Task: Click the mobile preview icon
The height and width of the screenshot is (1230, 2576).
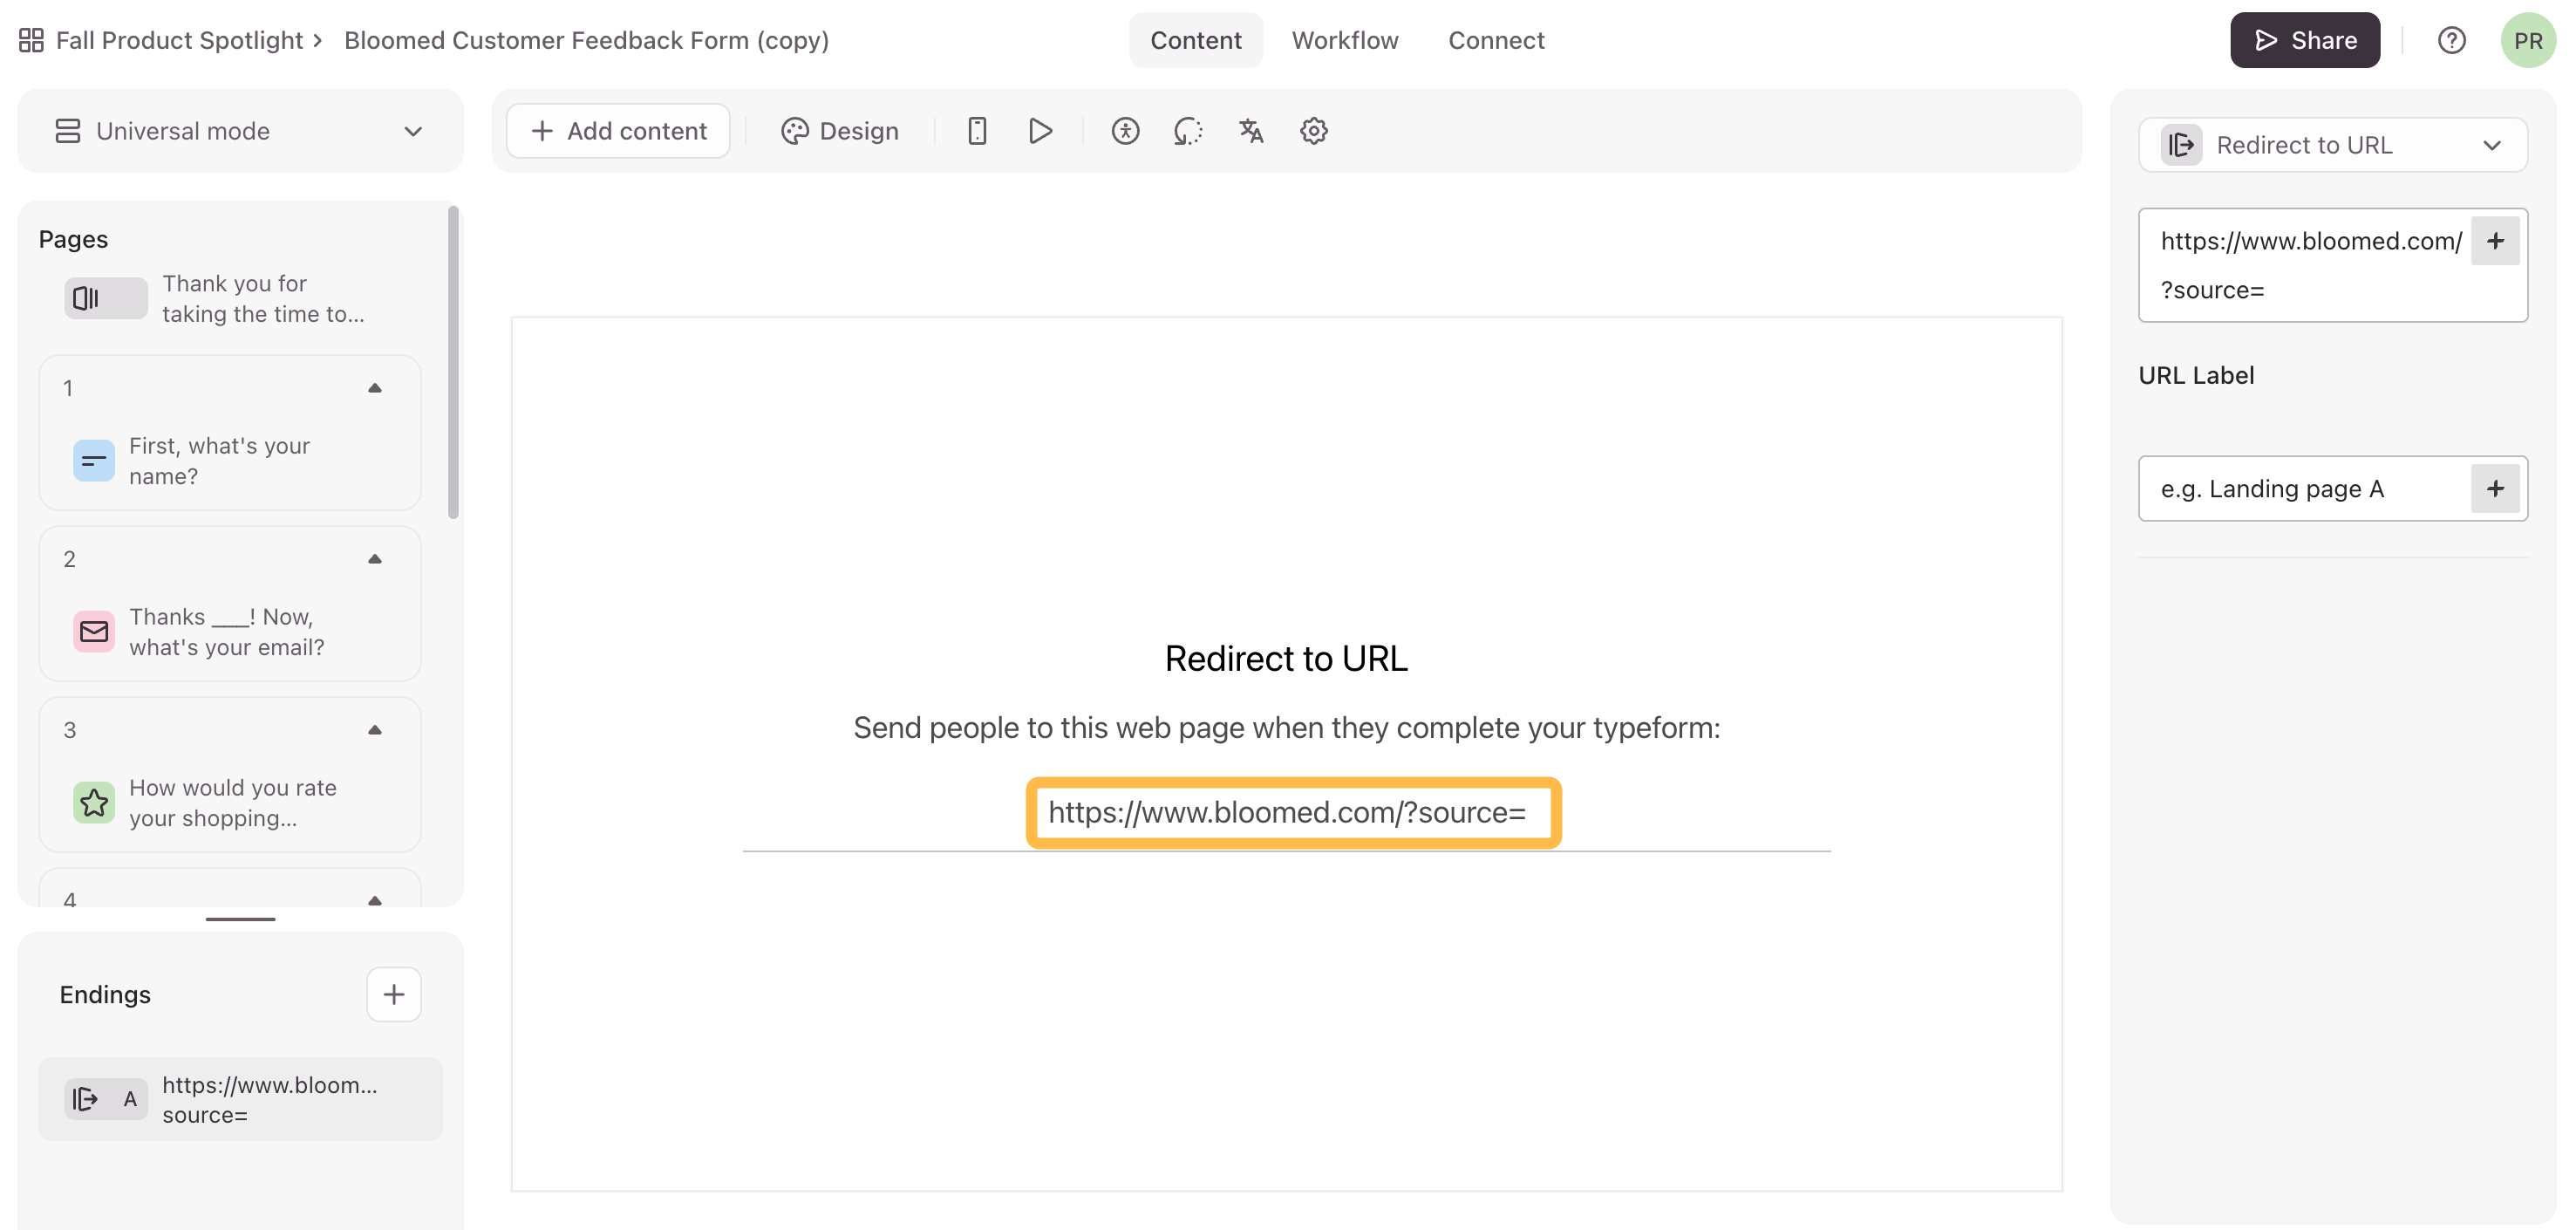Action: (977, 131)
